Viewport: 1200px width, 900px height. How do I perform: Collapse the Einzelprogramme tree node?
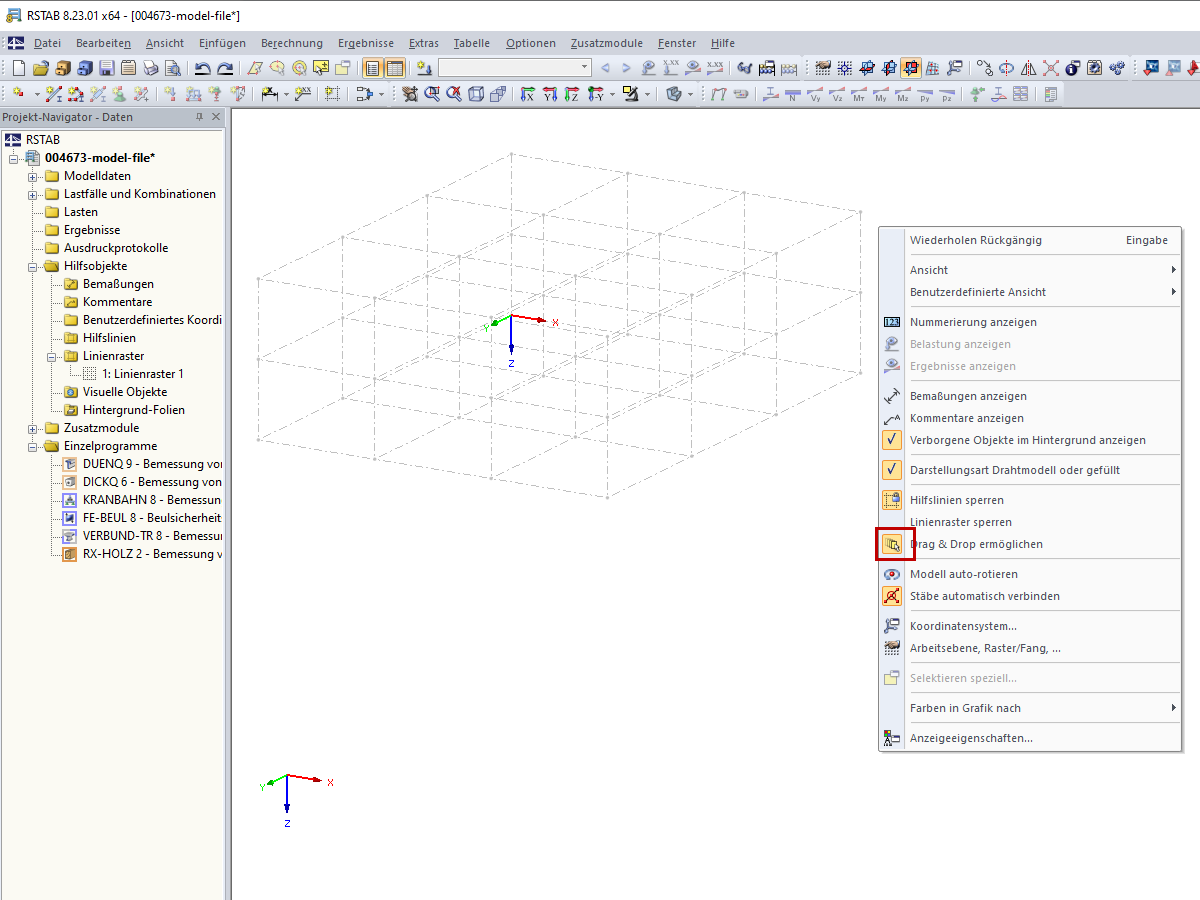[33, 446]
